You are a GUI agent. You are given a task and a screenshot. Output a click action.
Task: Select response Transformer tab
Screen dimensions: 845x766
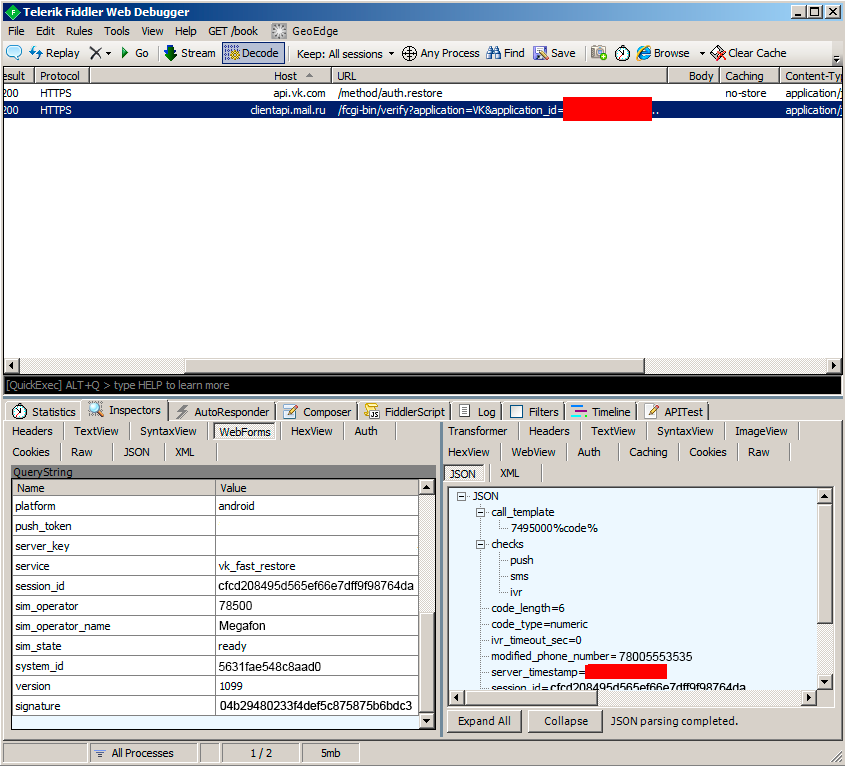pos(477,431)
